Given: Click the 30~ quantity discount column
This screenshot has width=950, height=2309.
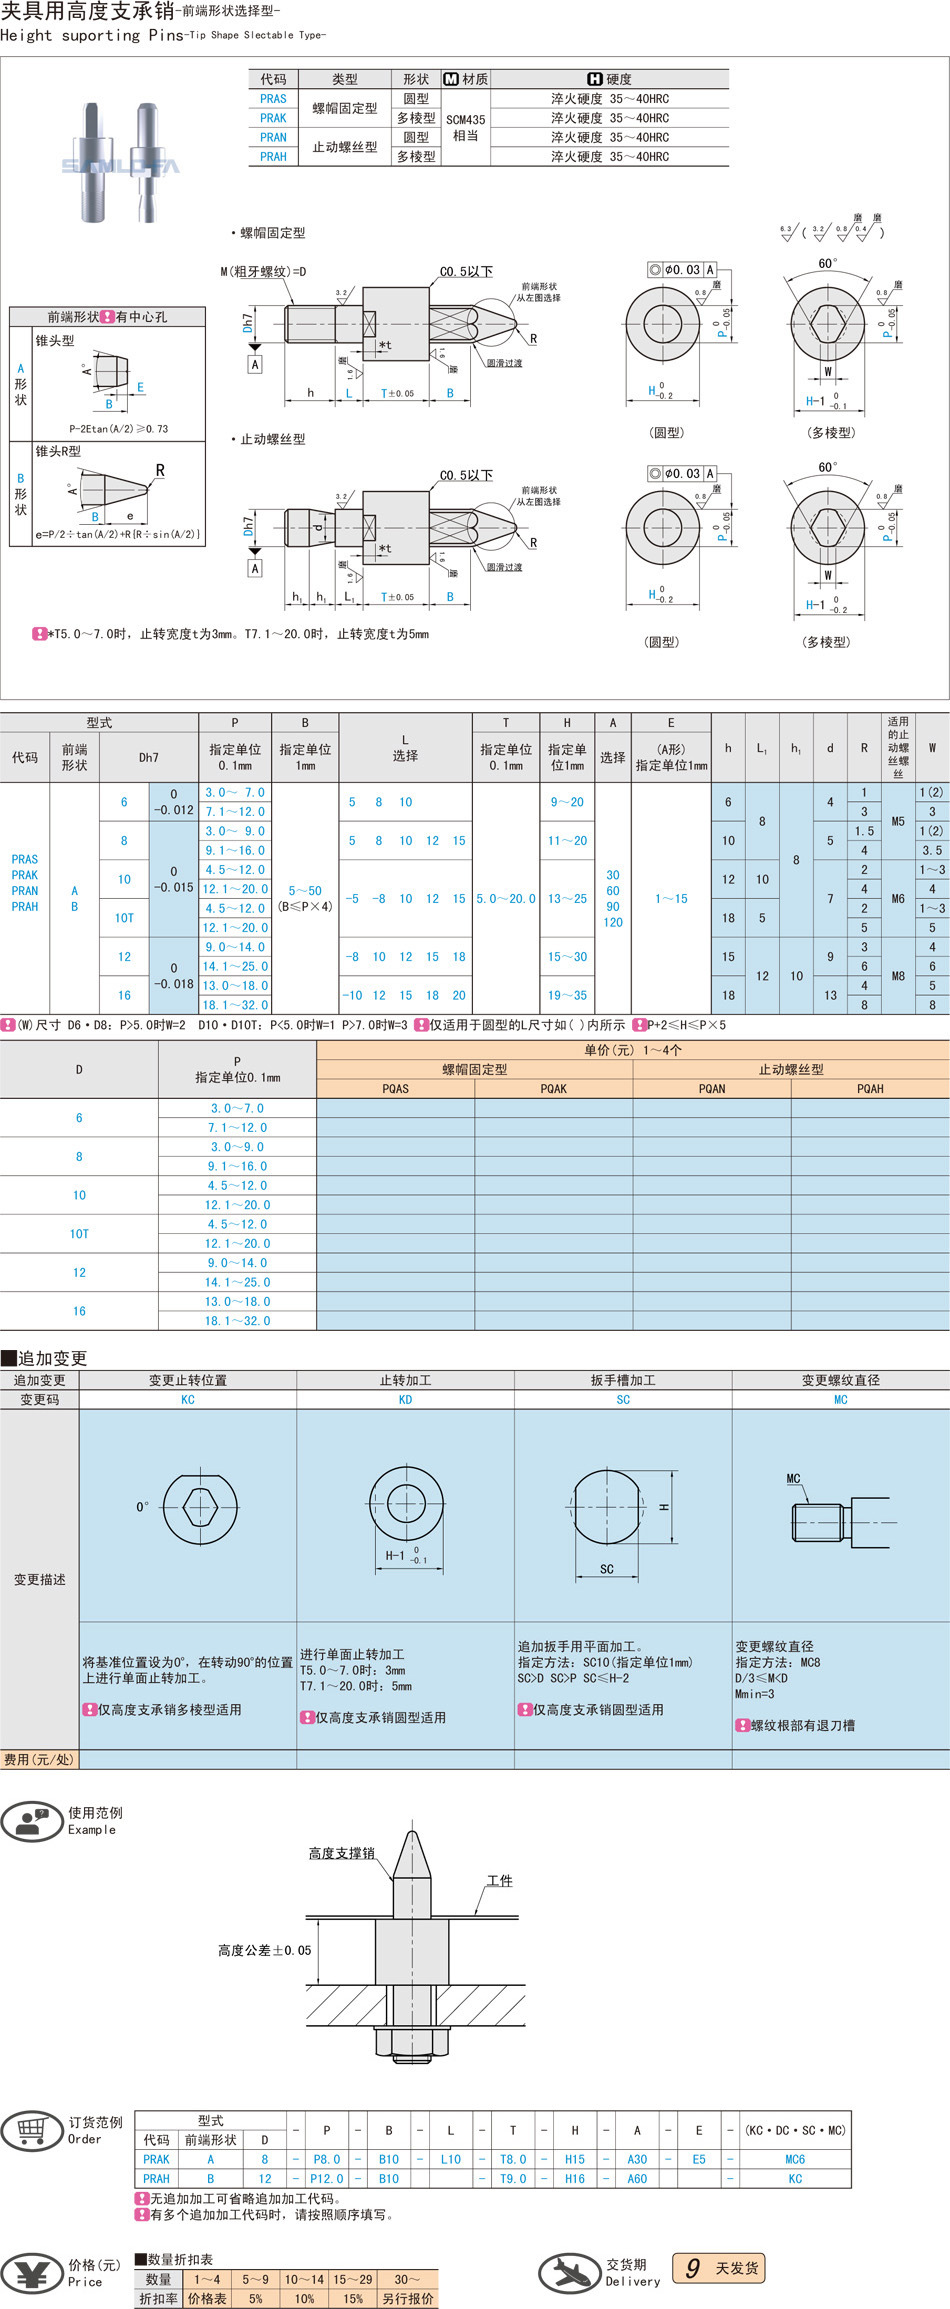Looking at the screenshot, I should click(x=407, y=2279).
